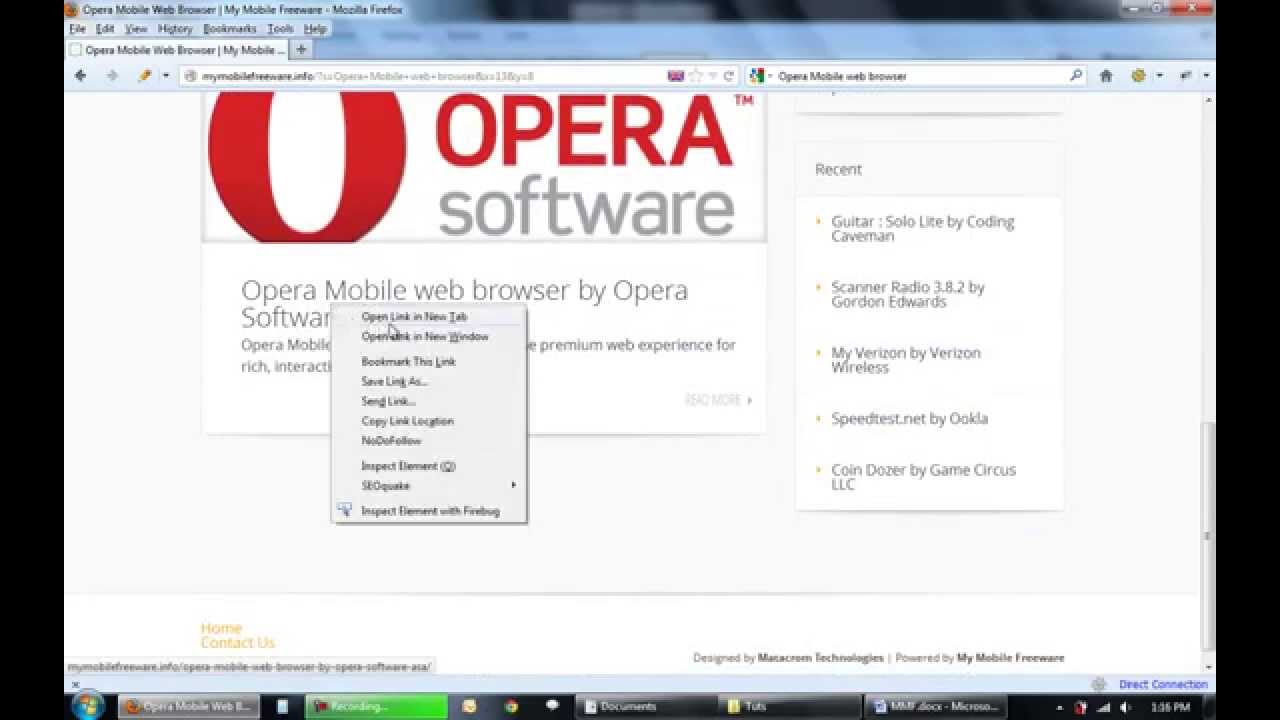This screenshot has height=720, width=1280.
Task: Click the yellow gear add-on icon
Action: [x=1138, y=76]
